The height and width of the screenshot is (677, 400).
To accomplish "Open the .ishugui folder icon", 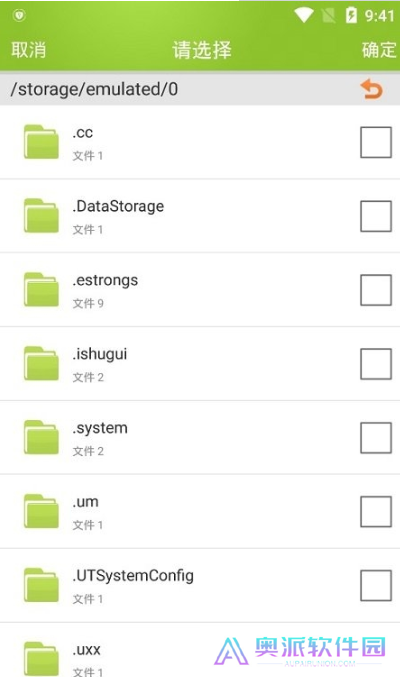I will click(41, 364).
